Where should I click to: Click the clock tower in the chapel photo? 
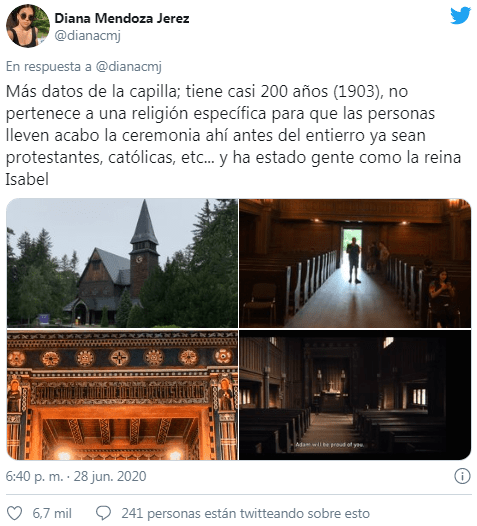tap(144, 248)
